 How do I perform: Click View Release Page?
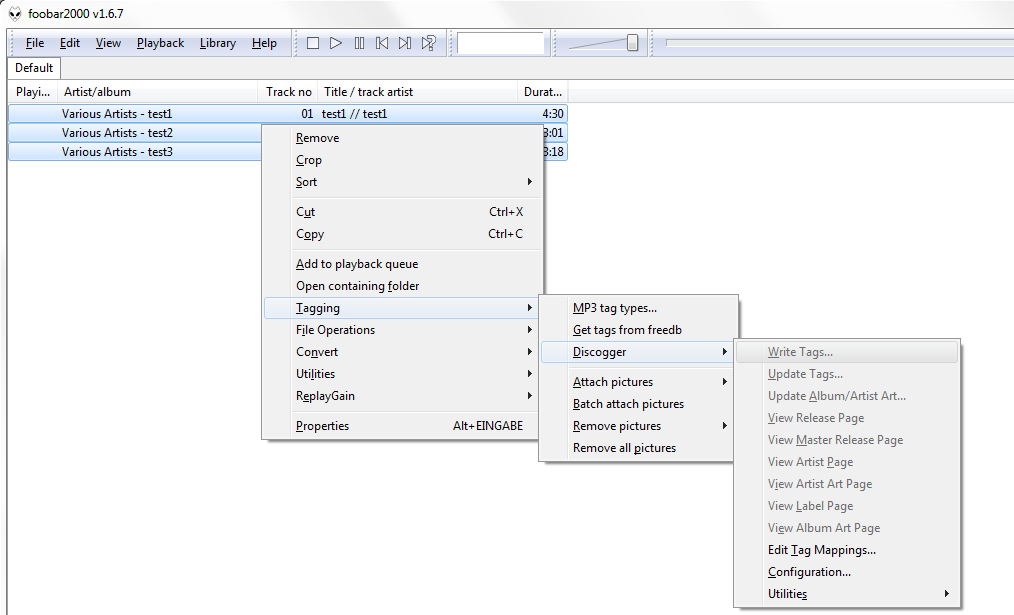847,418
